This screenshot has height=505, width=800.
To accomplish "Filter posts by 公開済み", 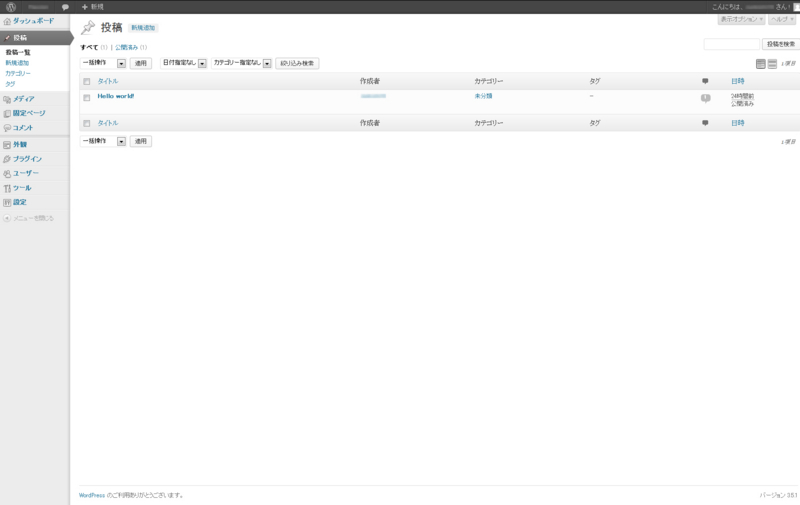I will (x=126, y=47).
